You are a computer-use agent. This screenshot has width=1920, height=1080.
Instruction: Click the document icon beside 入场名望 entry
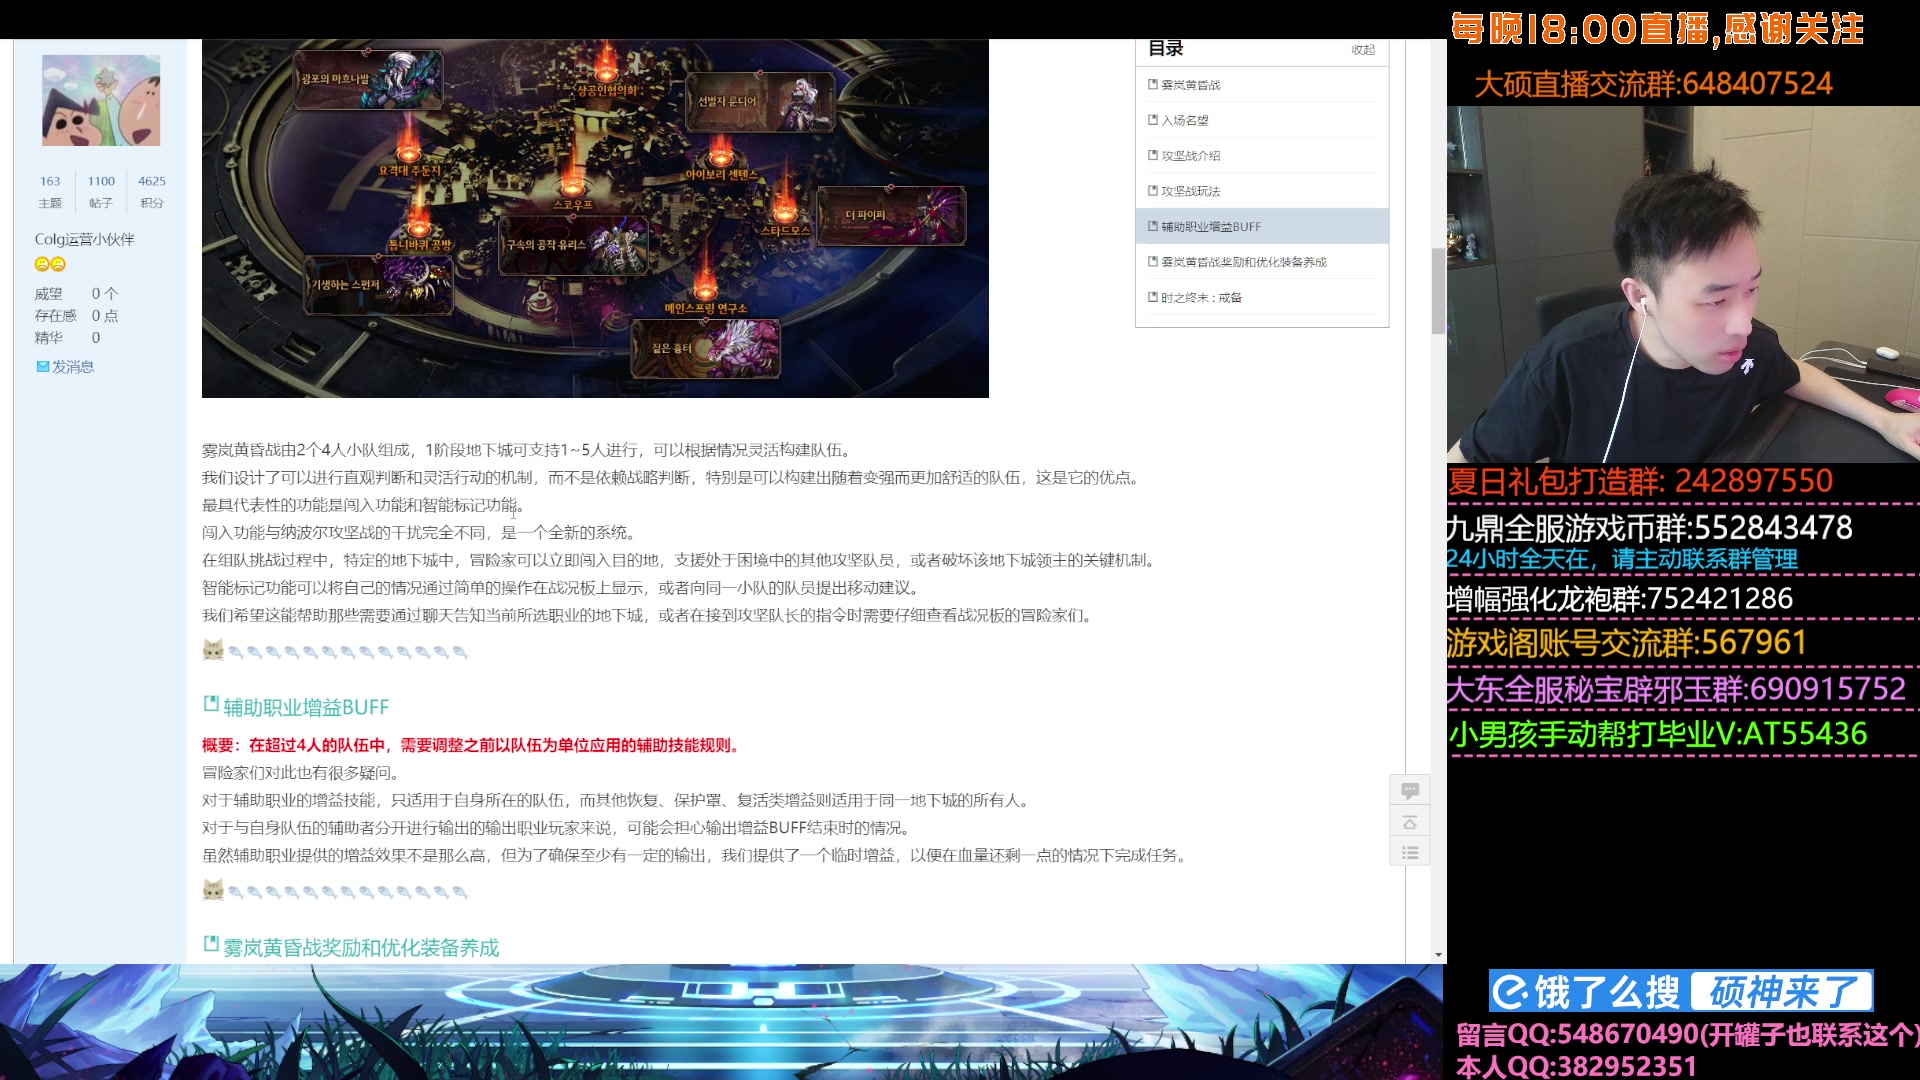[1153, 120]
